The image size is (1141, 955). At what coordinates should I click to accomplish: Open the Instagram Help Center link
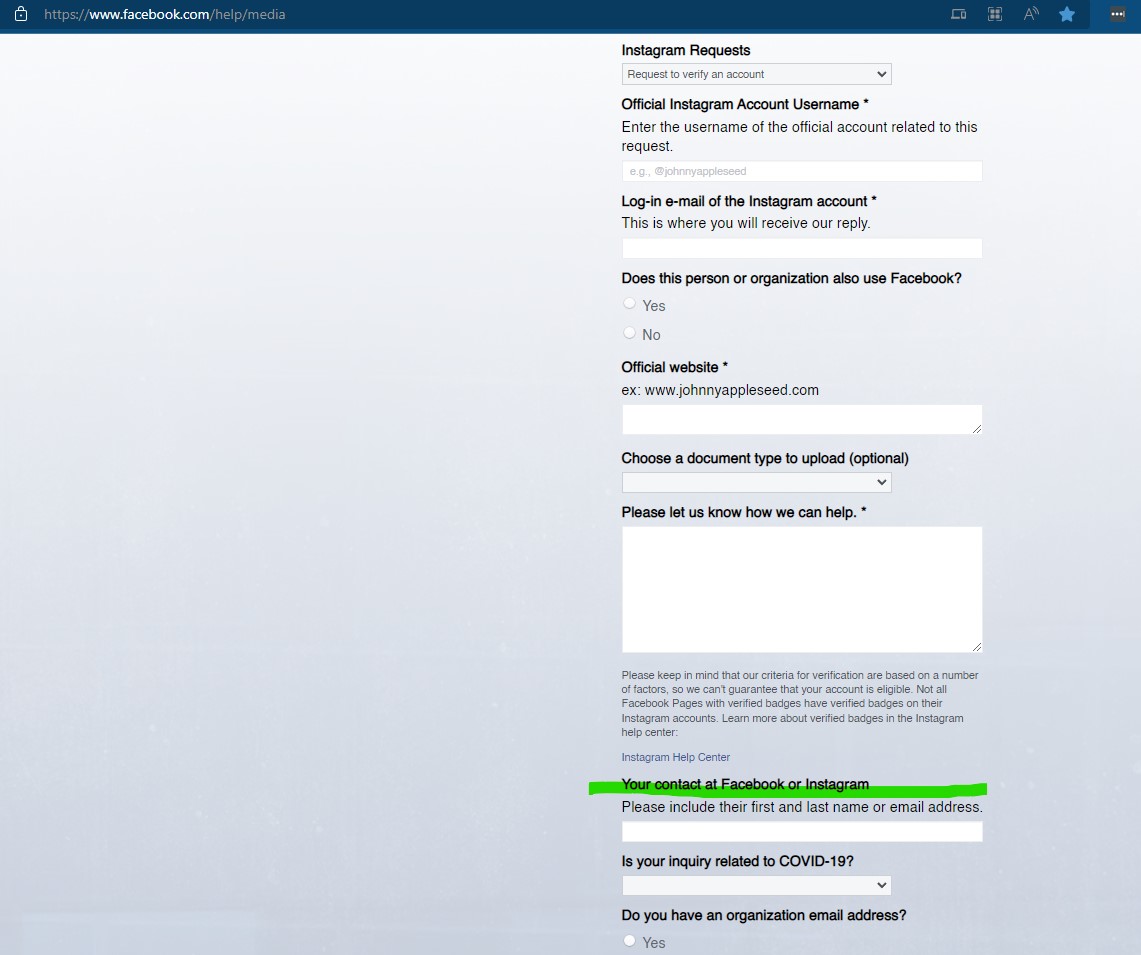(x=675, y=757)
